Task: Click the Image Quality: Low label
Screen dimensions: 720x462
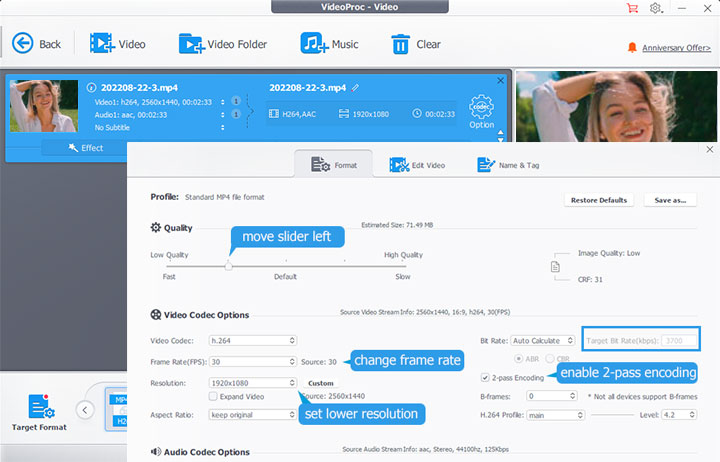Action: (x=609, y=253)
